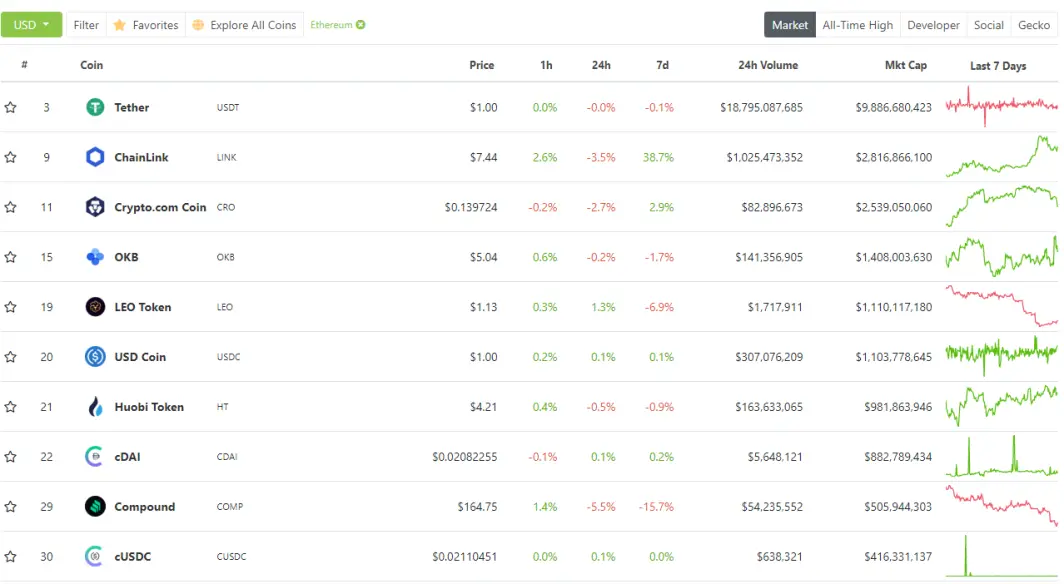Click the Crypto.com Coin logo icon
This screenshot has width=1064, height=584.
tap(95, 207)
